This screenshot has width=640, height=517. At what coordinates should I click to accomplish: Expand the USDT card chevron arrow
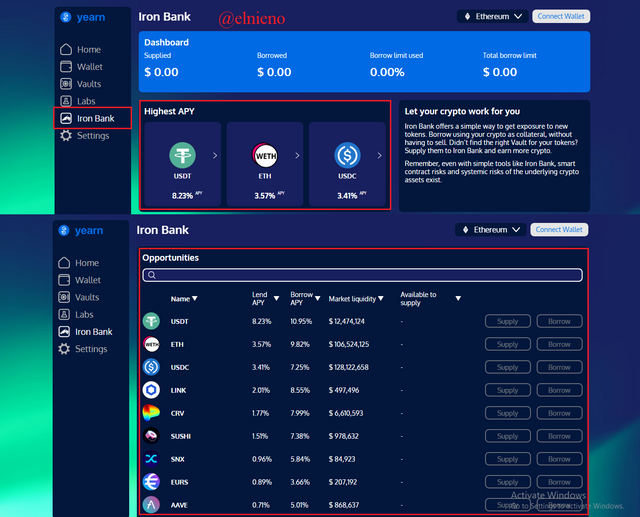[215, 155]
